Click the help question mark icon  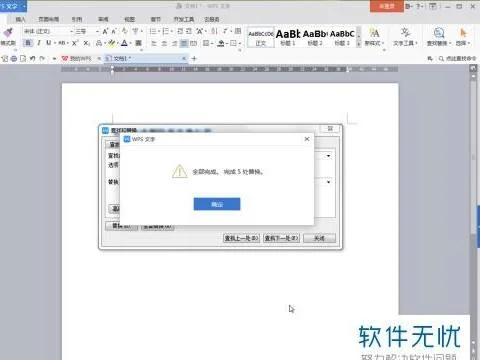(418, 6)
